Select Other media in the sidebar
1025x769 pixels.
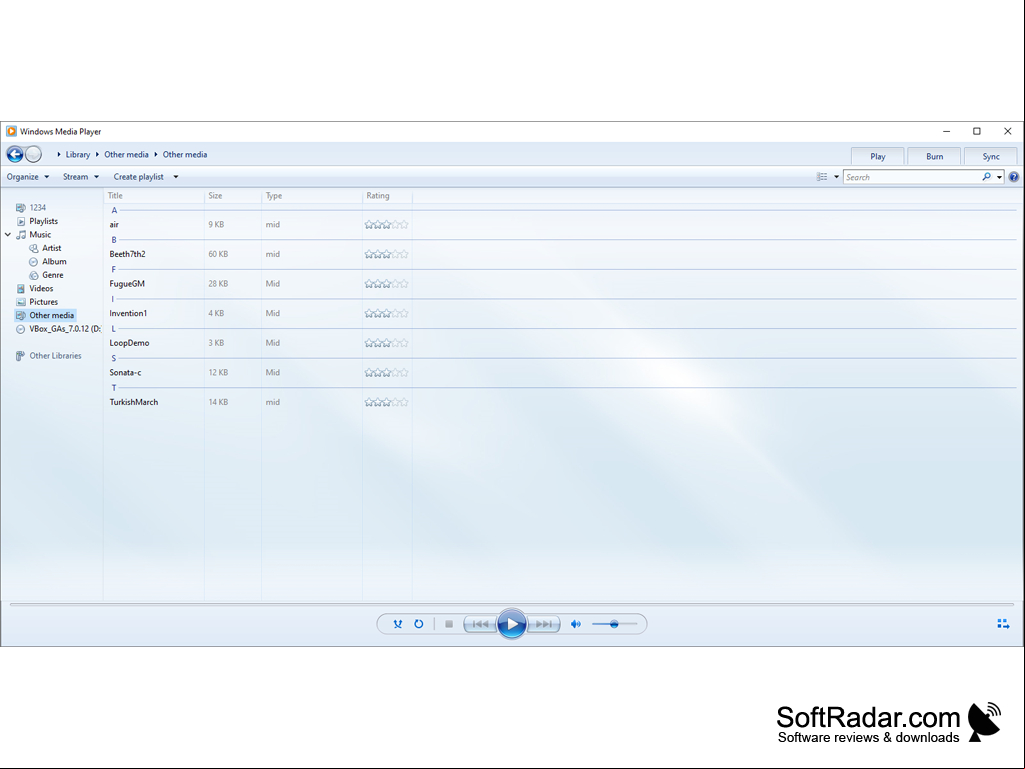pyautogui.click(x=45, y=315)
